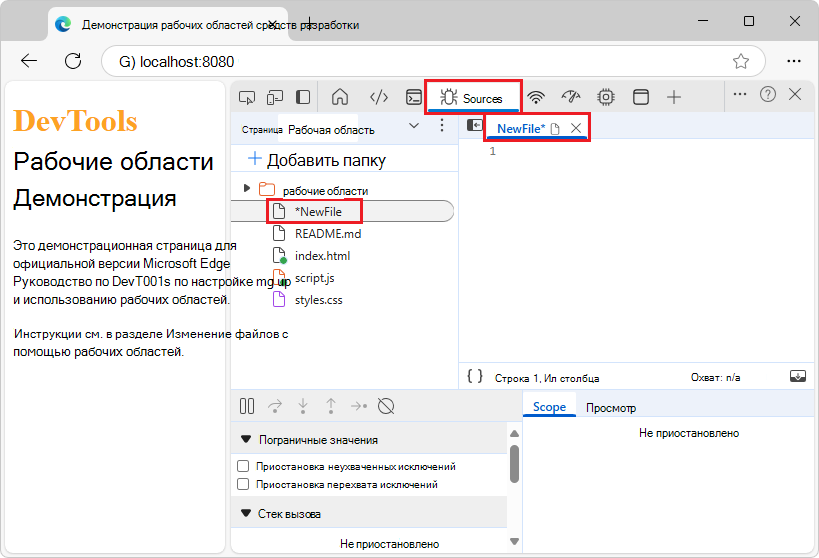The image size is (819, 558).
Task: Open the Memory tool icon
Action: pyautogui.click(x=606, y=97)
